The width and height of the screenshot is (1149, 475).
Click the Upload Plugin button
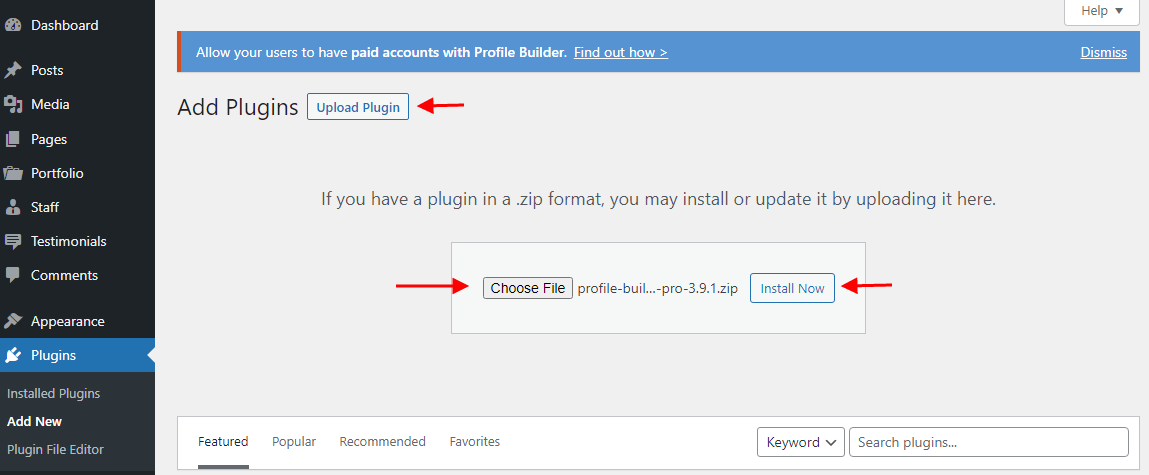pyautogui.click(x=358, y=108)
